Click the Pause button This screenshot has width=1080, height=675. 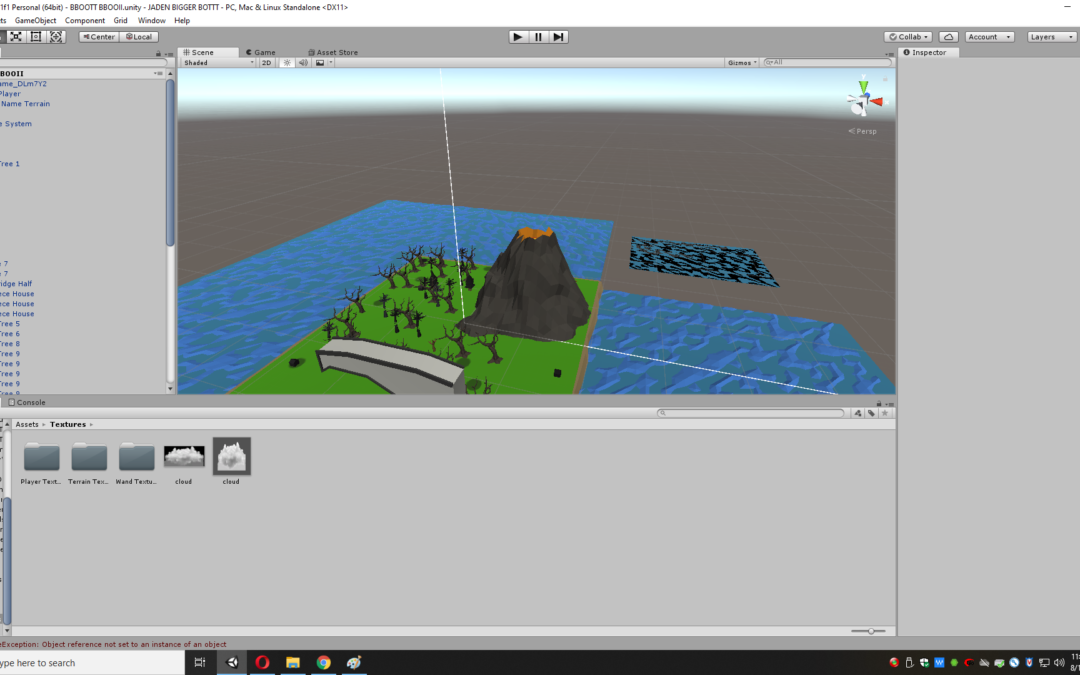point(539,37)
